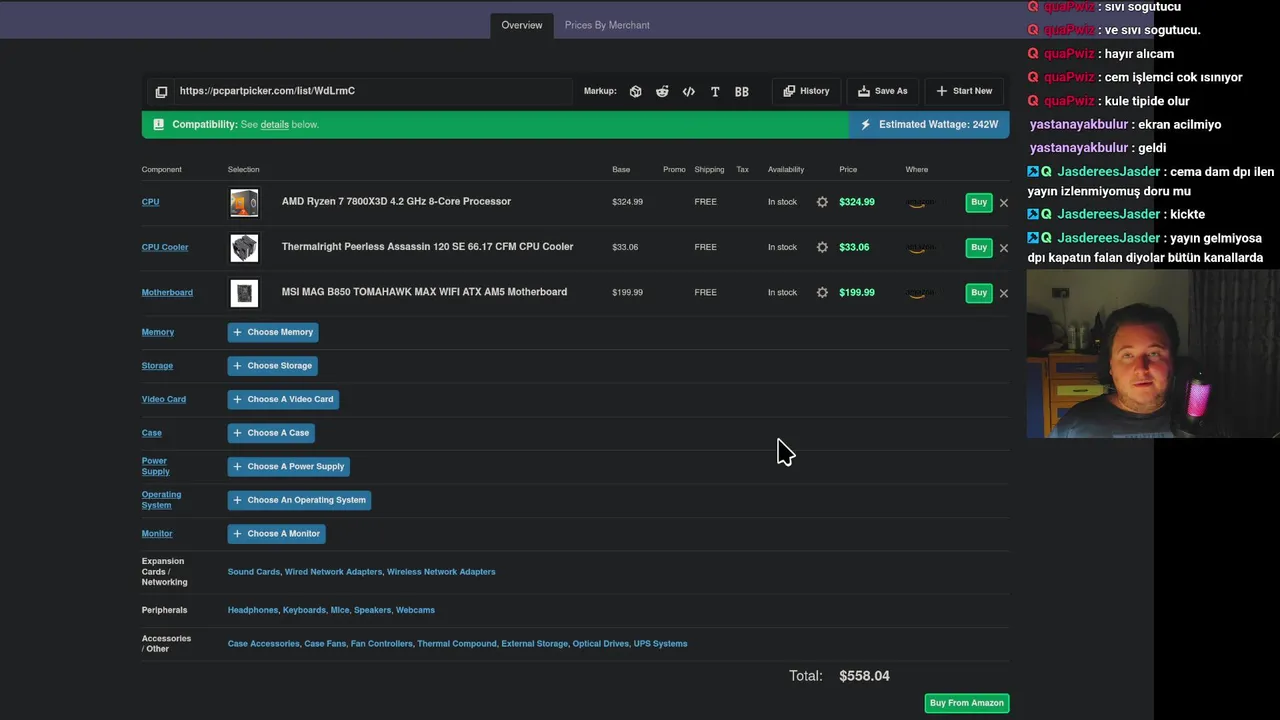Open the Webcams peripherals link
The image size is (1280, 720).
click(415, 610)
